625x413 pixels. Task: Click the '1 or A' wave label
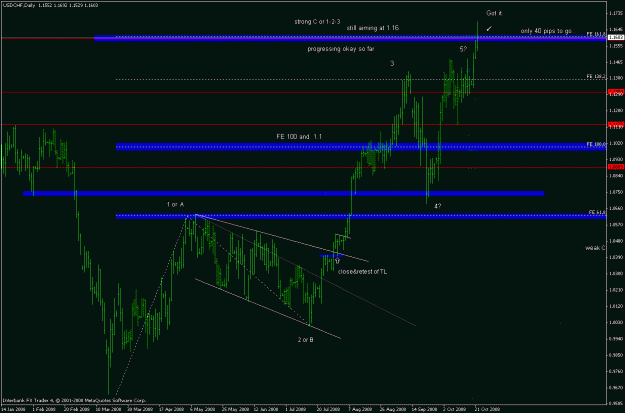(175, 205)
